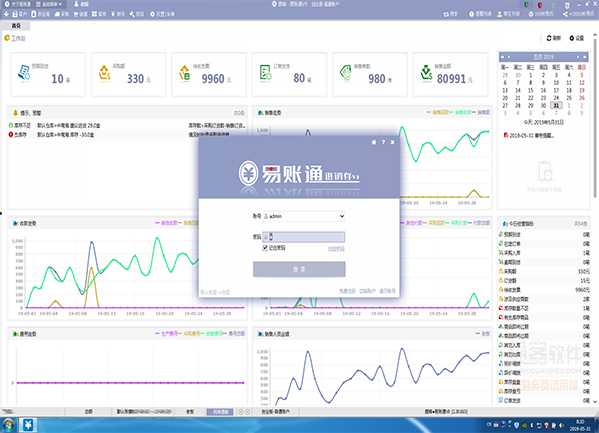
Task: Expand the 系统菜单 system menu dropdown
Action: 49,4
